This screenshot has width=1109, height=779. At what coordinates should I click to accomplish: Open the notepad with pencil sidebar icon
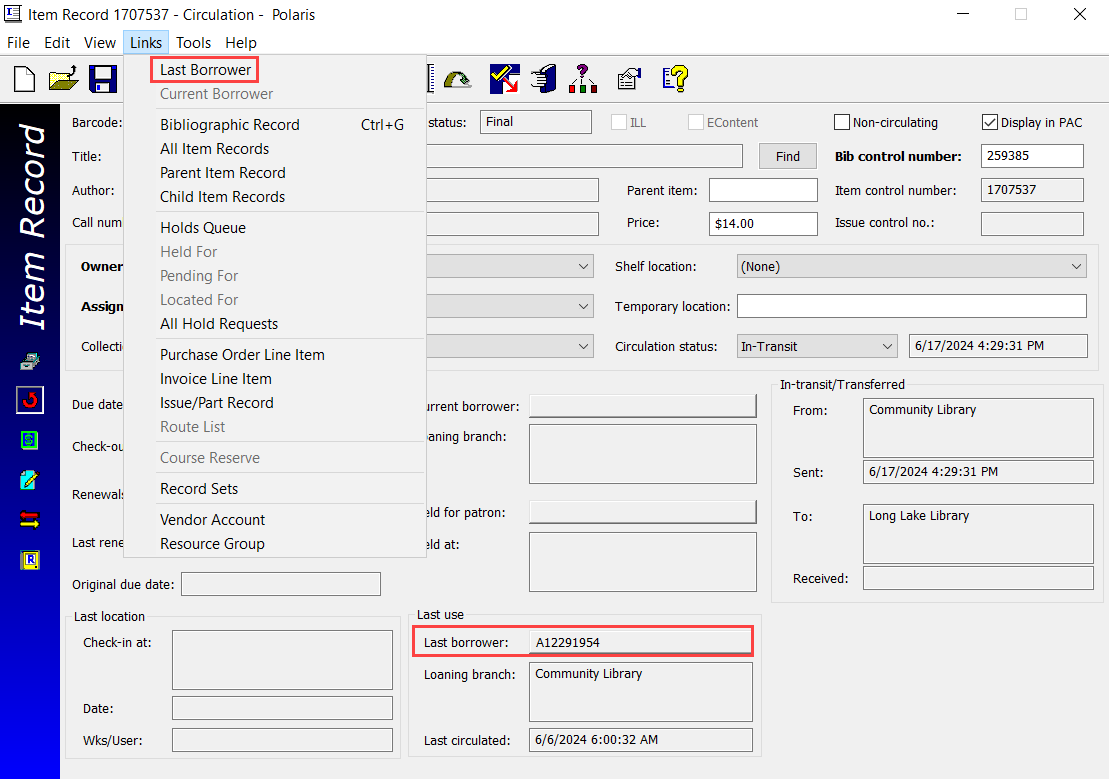(30, 480)
